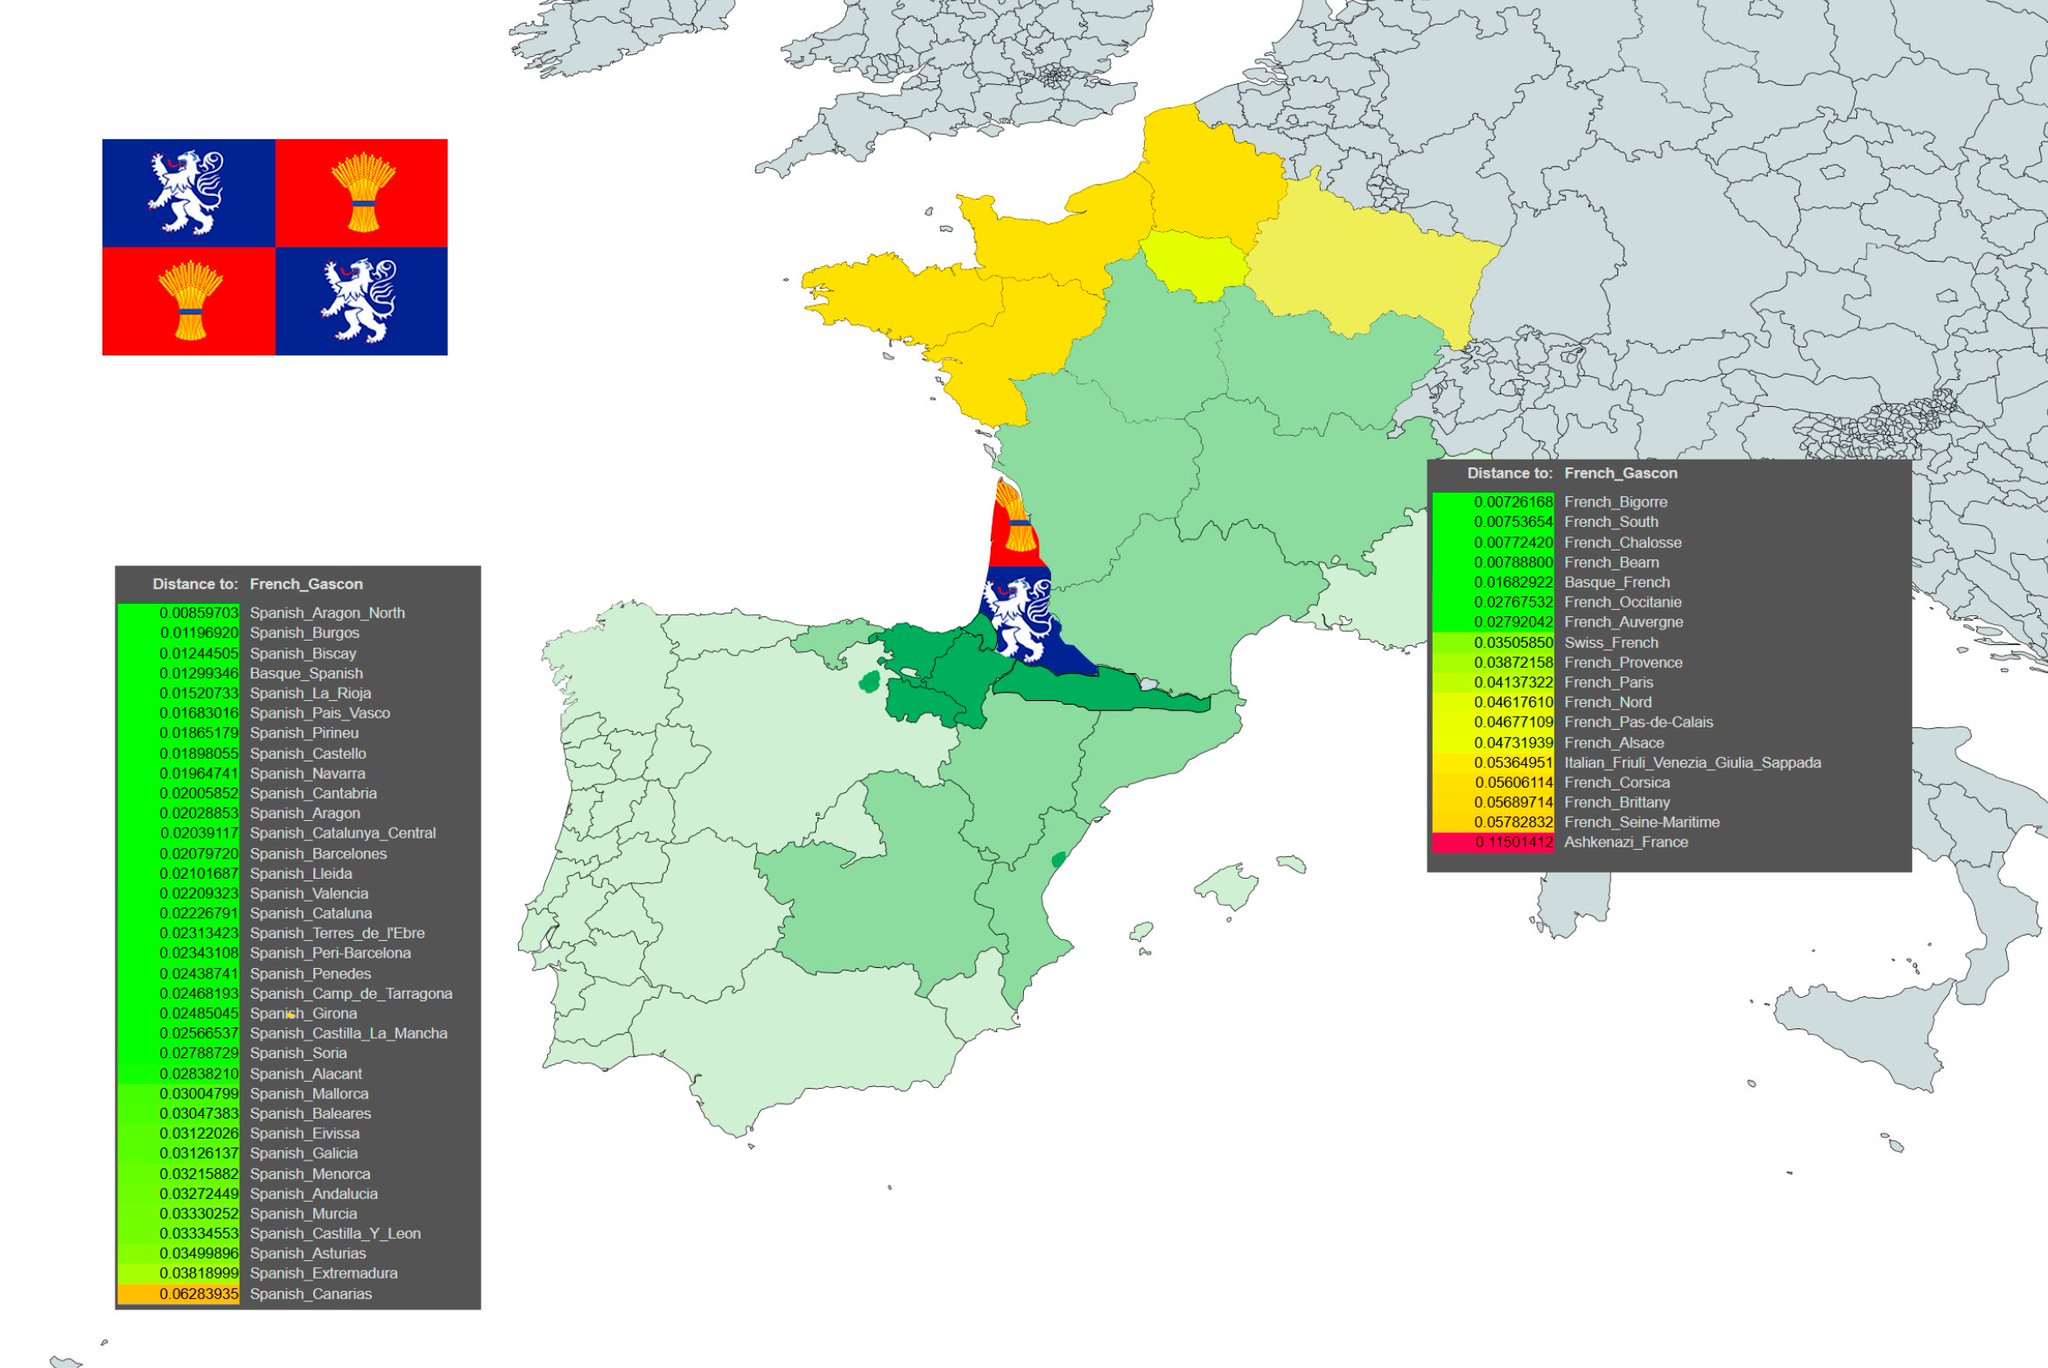This screenshot has width=2048, height=1368.
Task: Select Italian_Friuli_Venezia_Giulia_Sappada row
Action: 1670,763
